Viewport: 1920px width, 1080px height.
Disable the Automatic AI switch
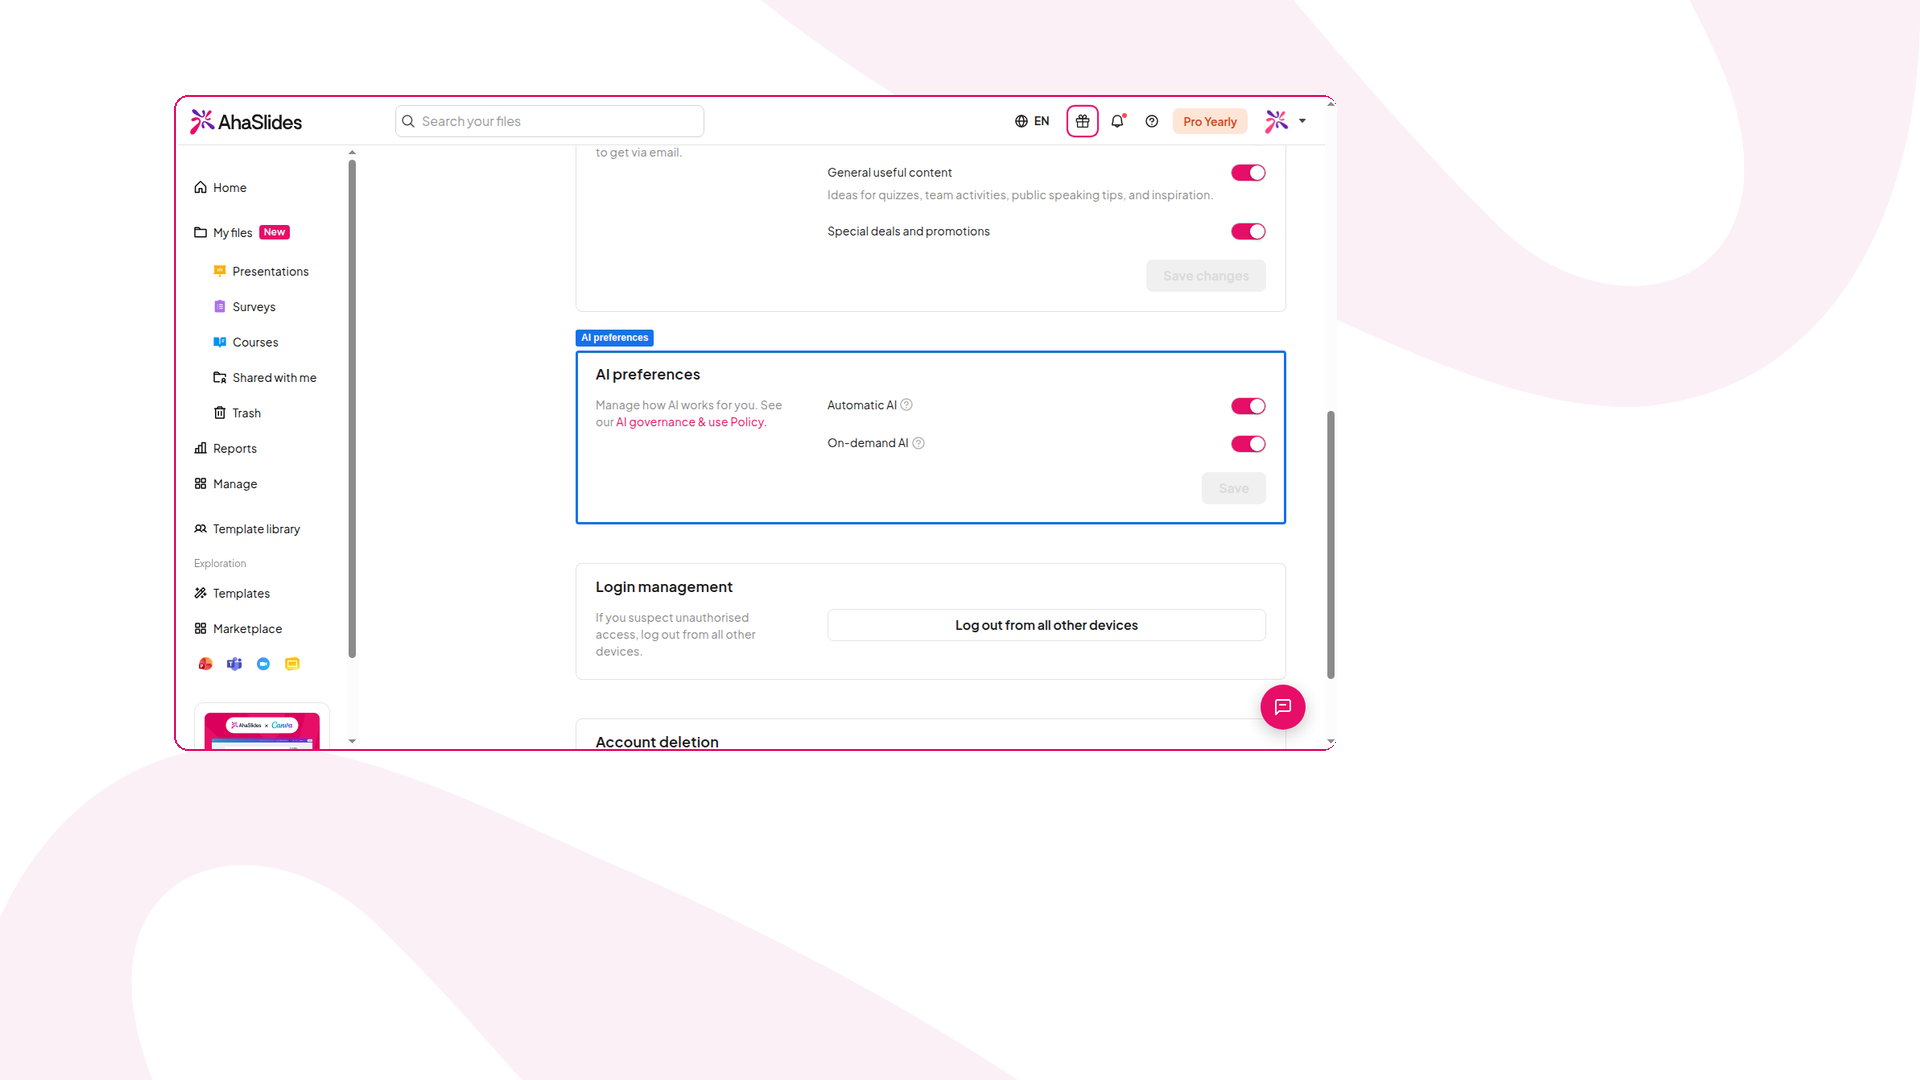pyautogui.click(x=1248, y=406)
